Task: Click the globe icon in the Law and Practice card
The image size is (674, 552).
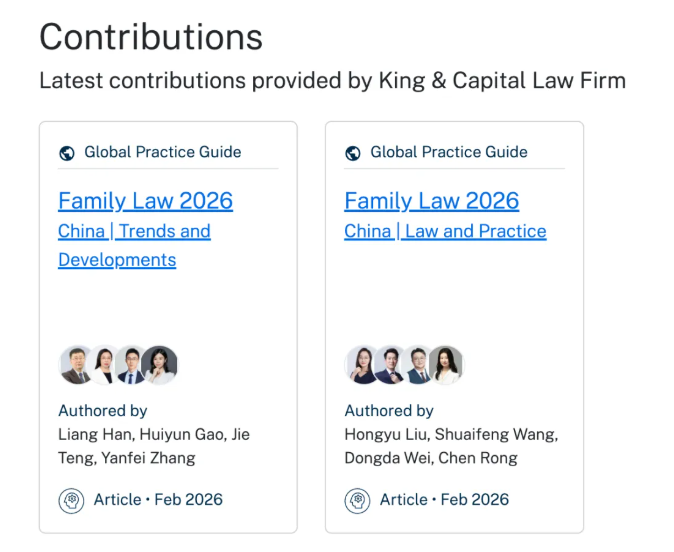Action: 353,153
